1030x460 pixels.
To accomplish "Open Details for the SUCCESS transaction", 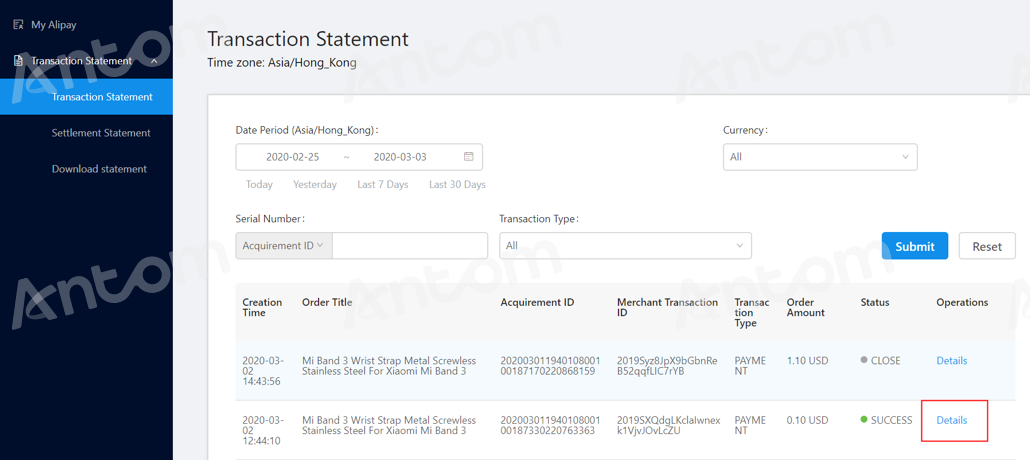I will click(951, 420).
